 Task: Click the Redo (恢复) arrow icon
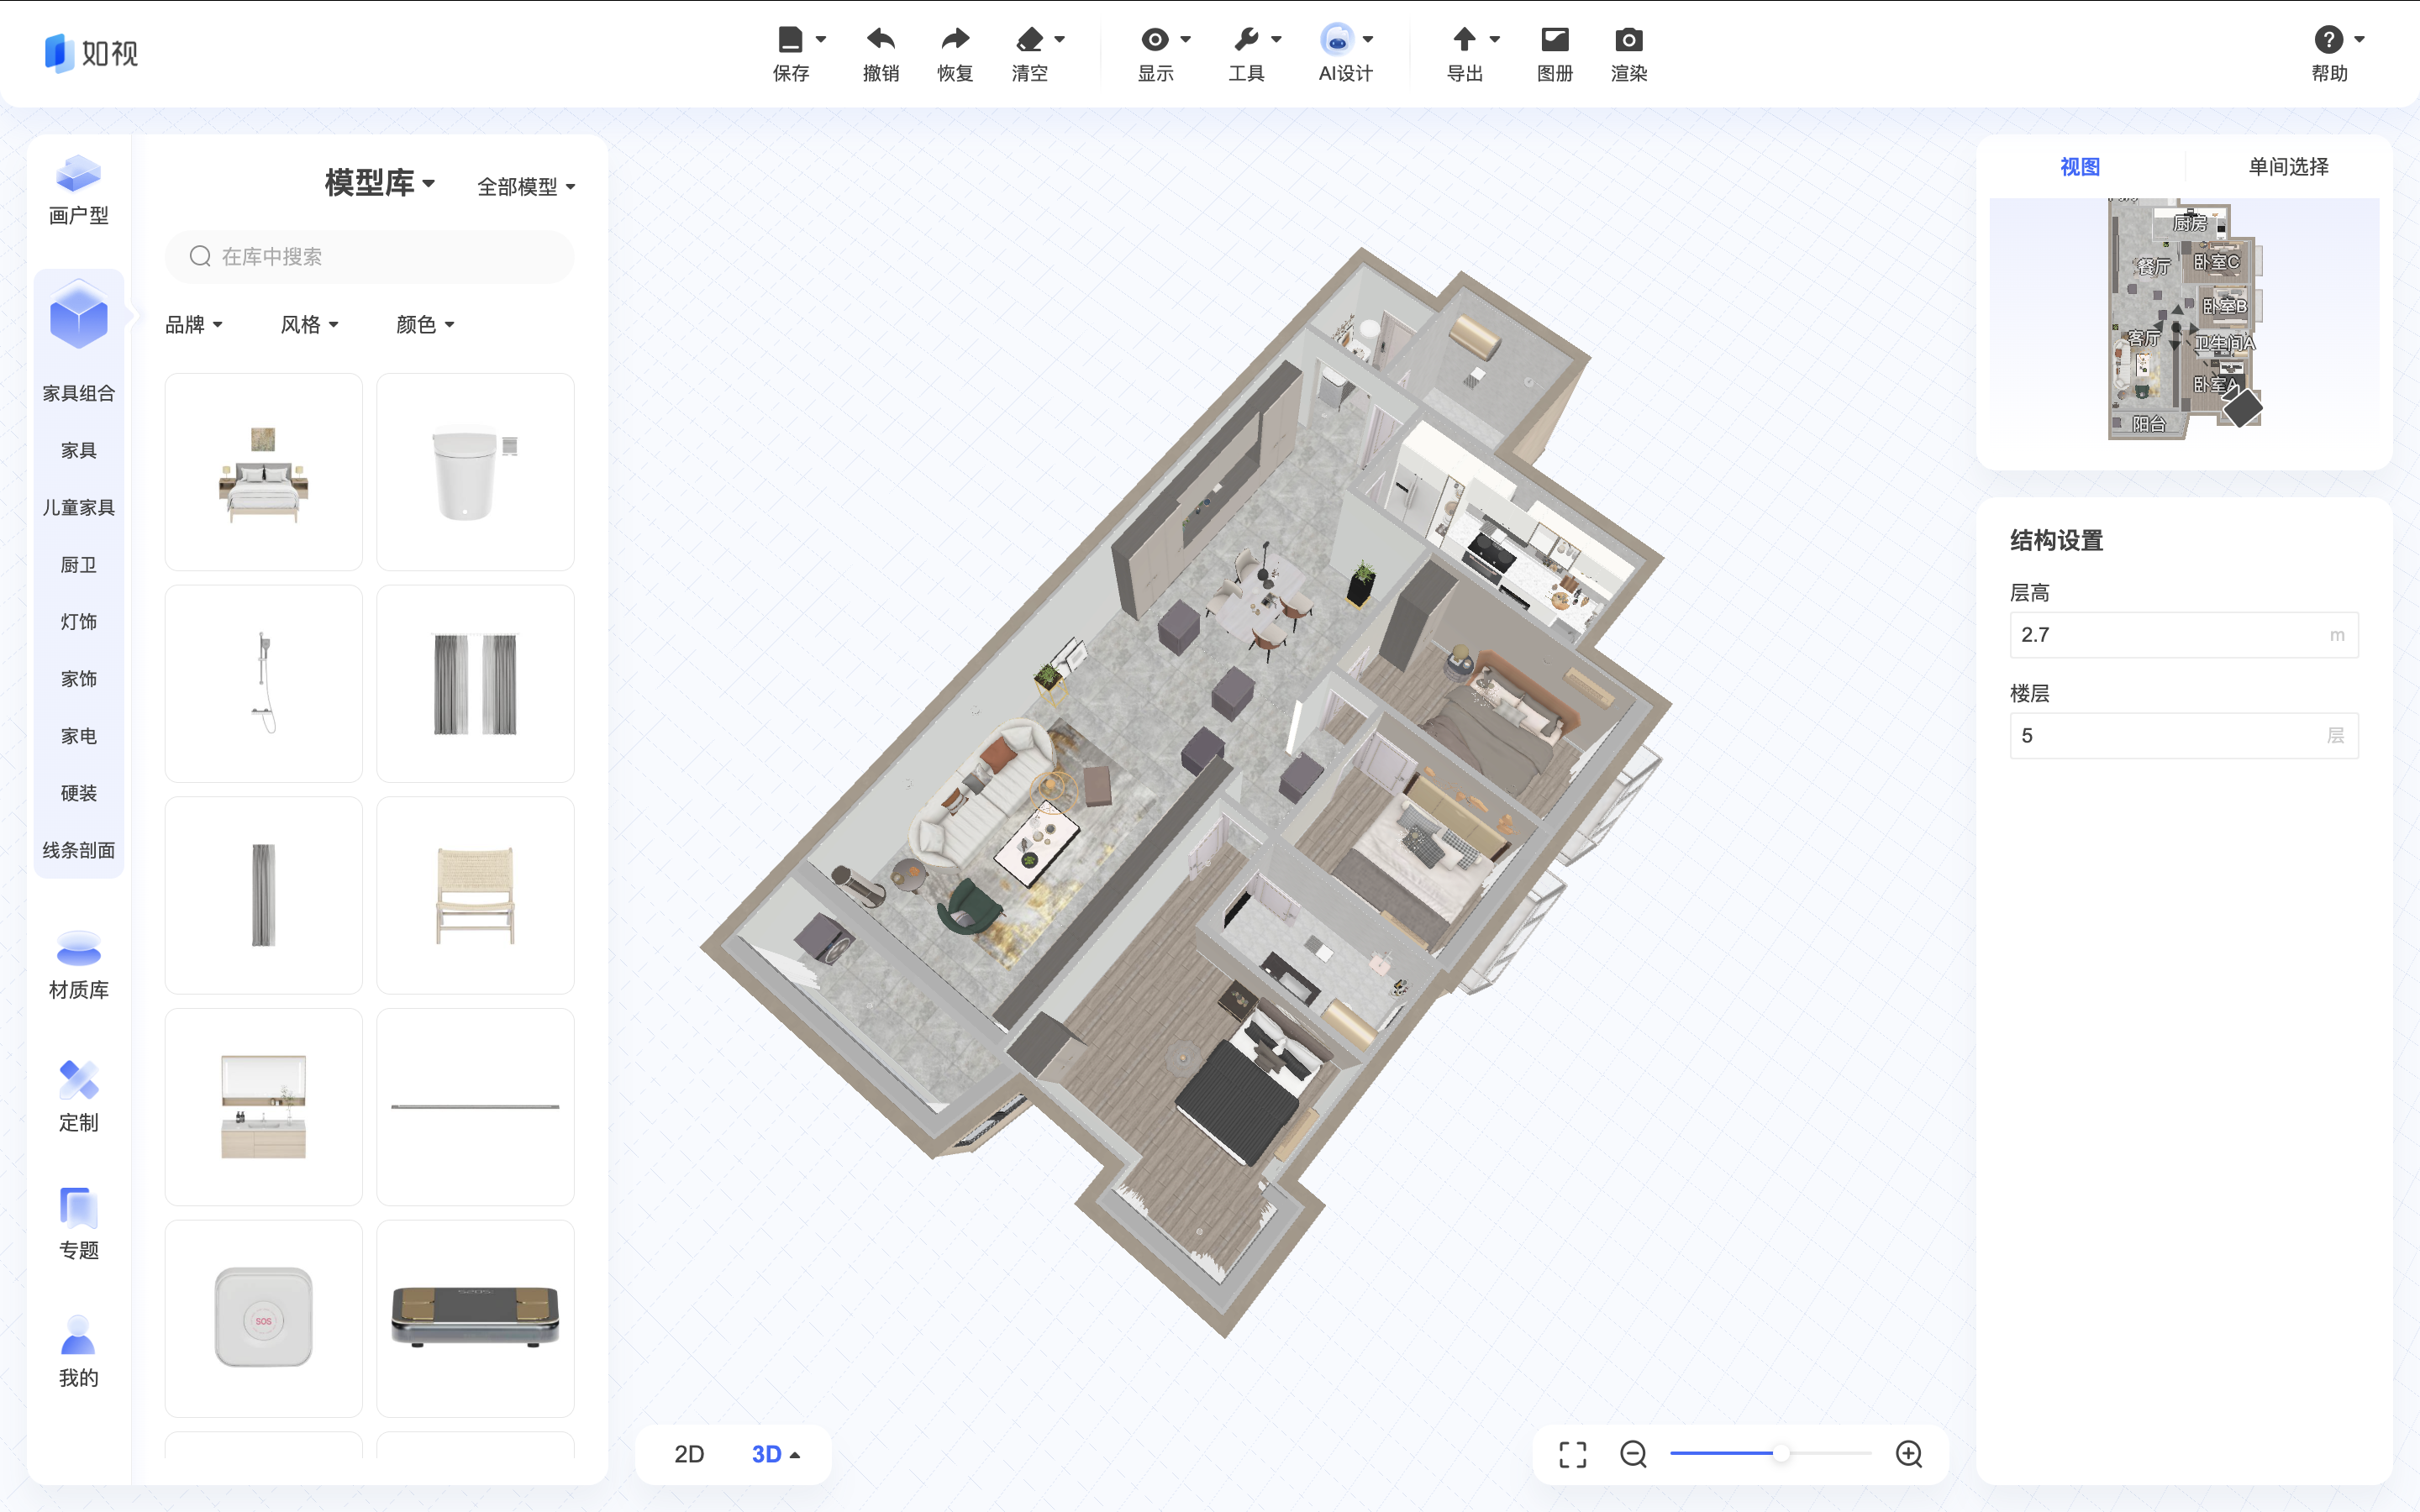(x=955, y=40)
